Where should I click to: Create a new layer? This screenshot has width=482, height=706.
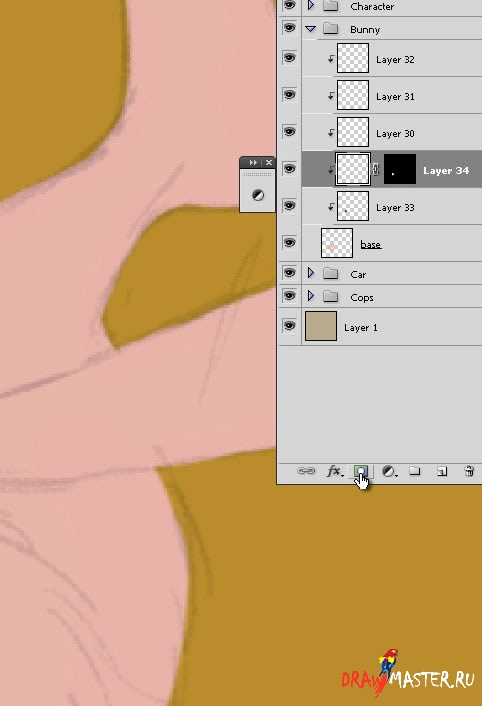point(442,471)
